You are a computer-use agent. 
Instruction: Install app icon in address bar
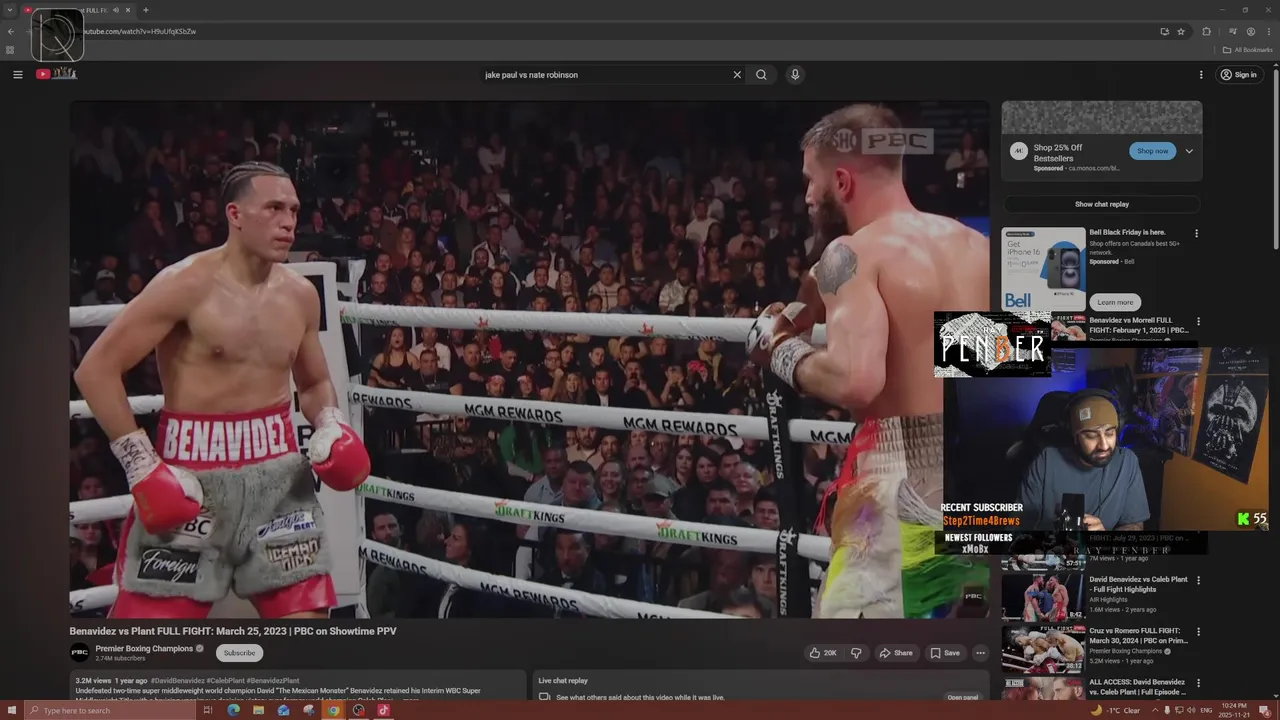1164,31
